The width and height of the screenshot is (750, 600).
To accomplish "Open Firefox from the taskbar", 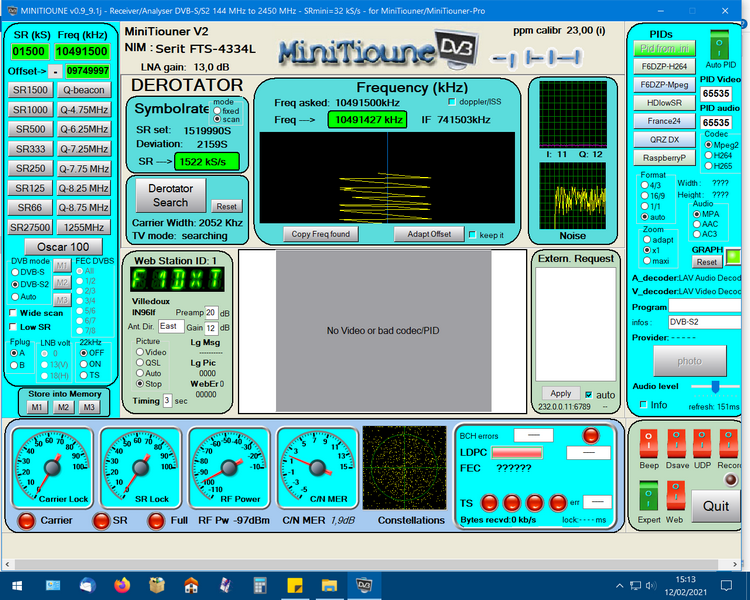I will point(122,585).
